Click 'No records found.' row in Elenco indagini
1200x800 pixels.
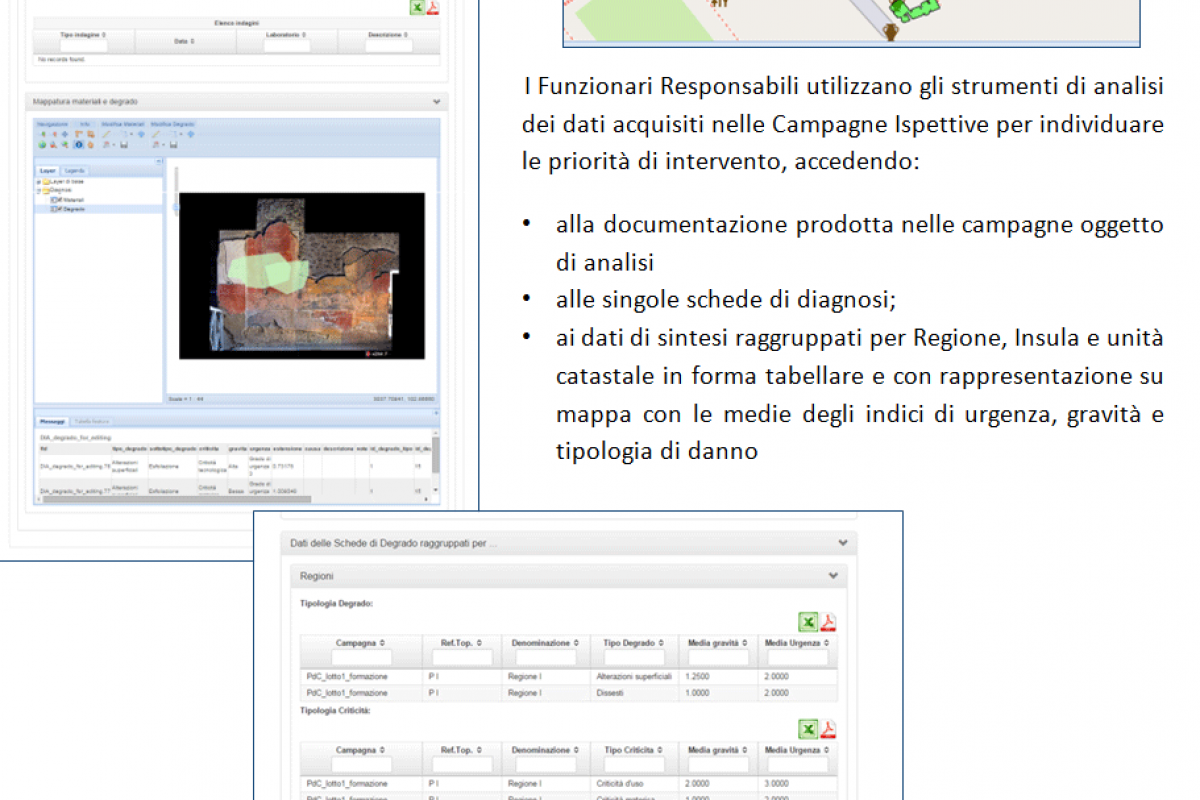[x=235, y=60]
